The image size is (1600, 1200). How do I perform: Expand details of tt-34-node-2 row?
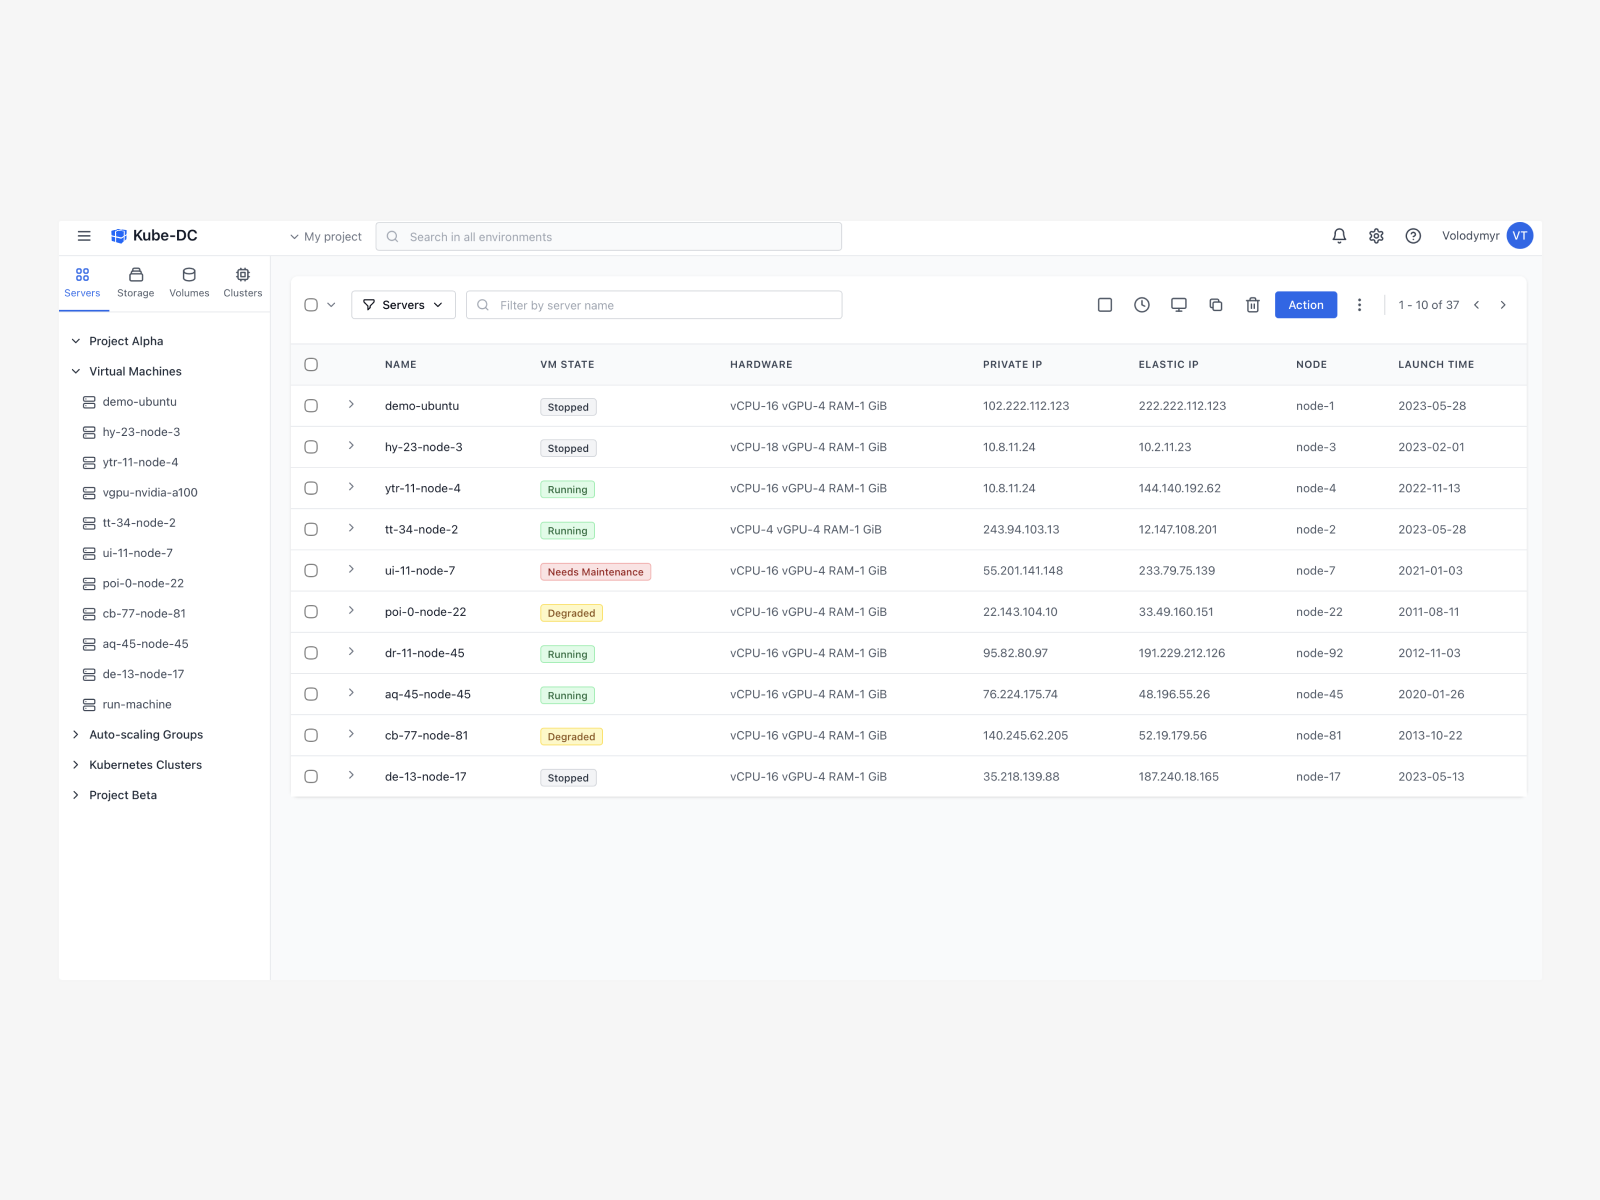[x=350, y=529]
